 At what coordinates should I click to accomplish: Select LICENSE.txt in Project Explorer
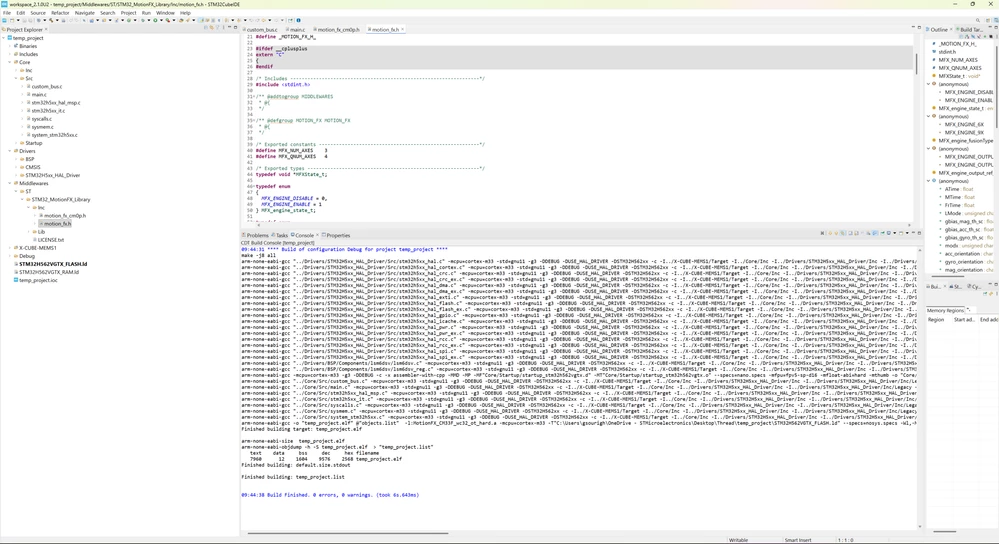tap(51, 240)
